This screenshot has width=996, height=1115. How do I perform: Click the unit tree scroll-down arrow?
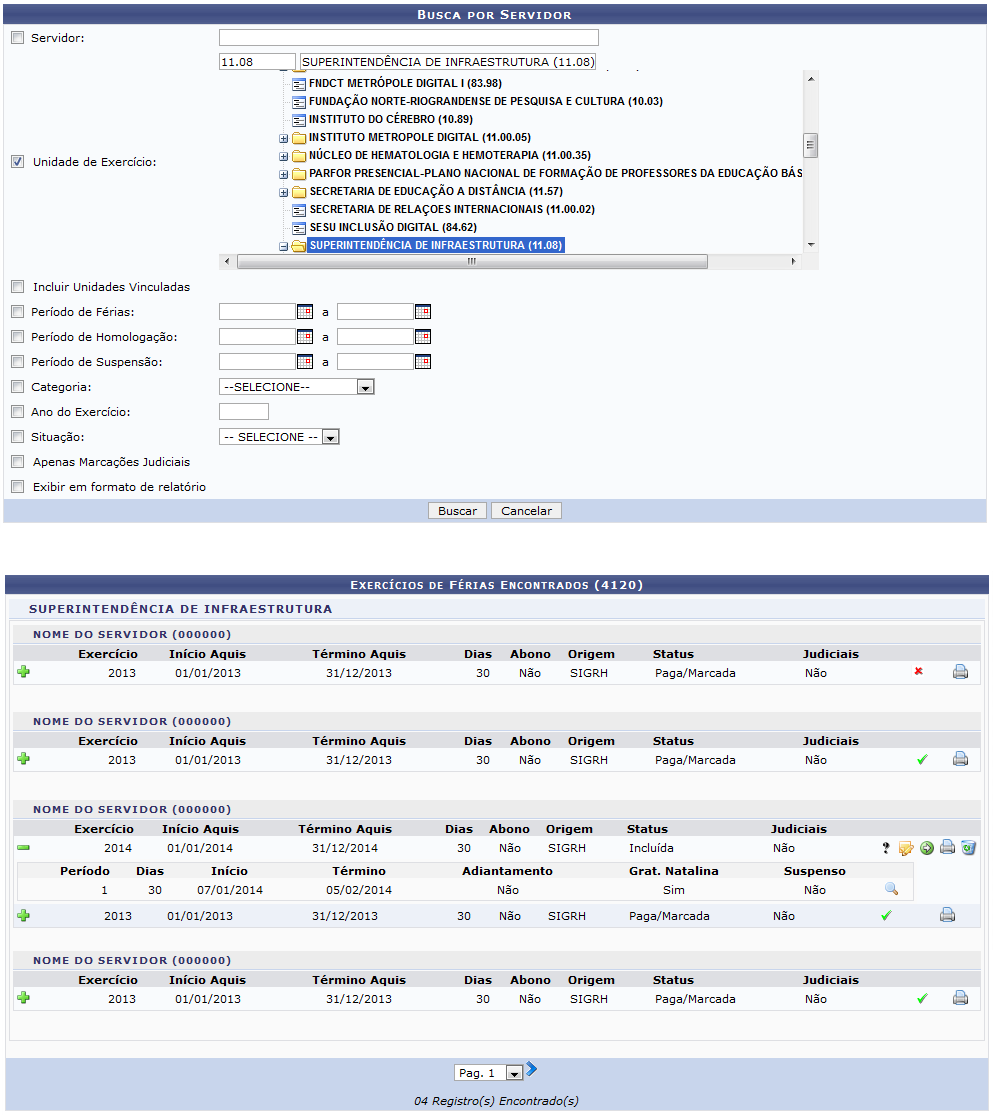pyautogui.click(x=810, y=245)
